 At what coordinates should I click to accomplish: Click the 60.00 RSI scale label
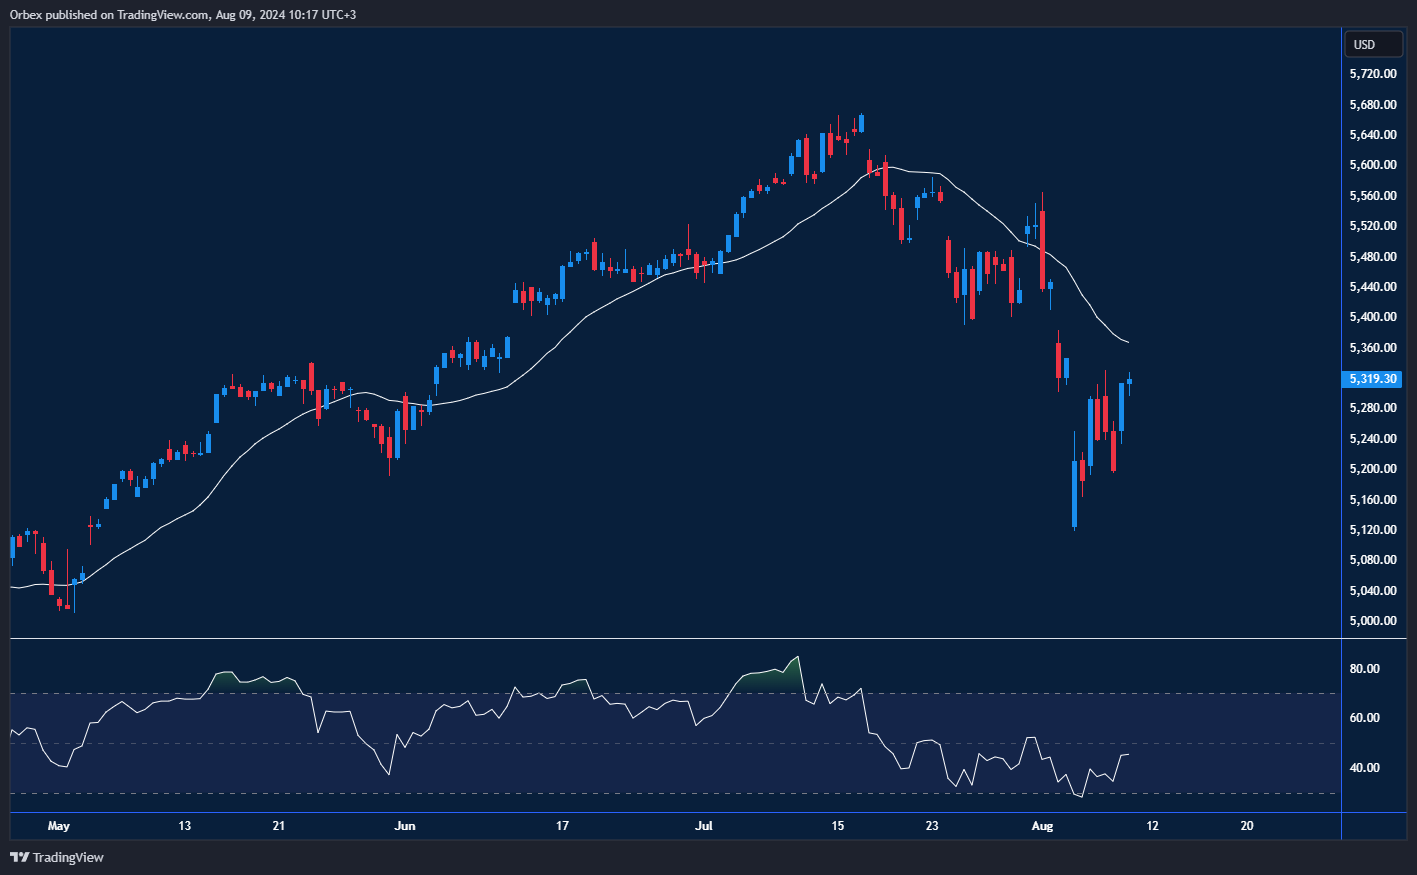pyautogui.click(x=1364, y=718)
